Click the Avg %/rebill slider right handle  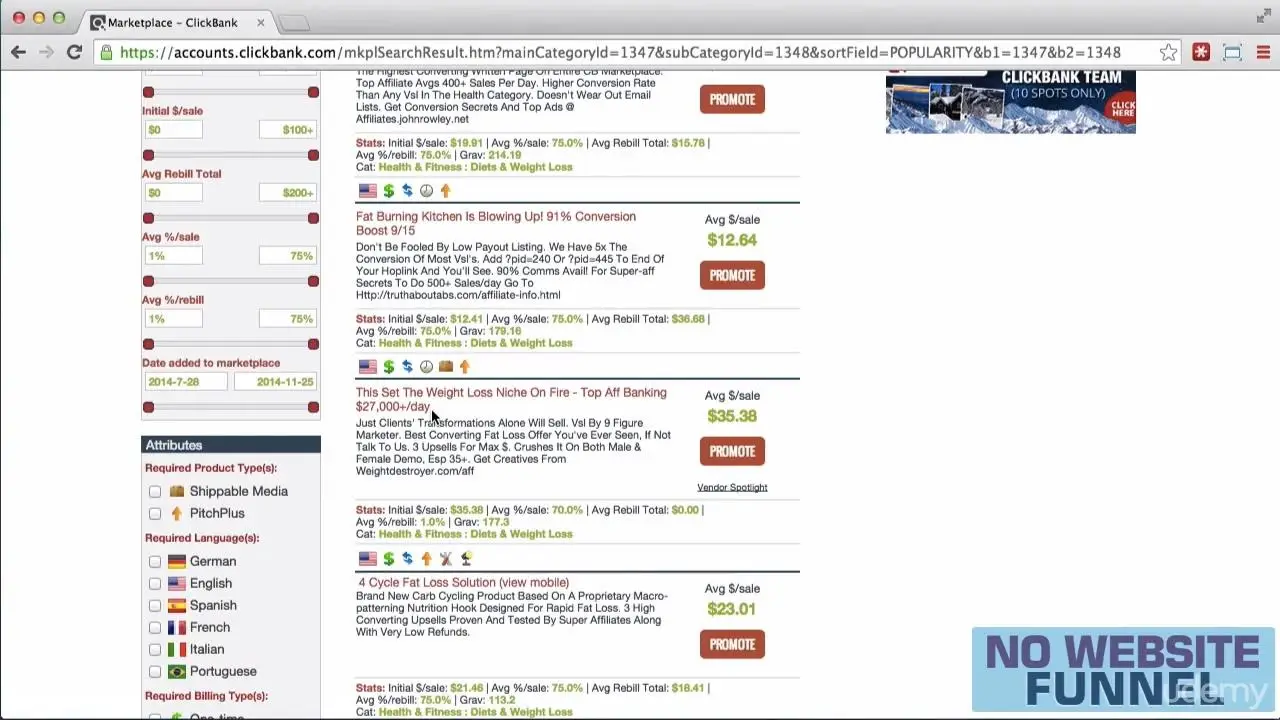point(313,344)
